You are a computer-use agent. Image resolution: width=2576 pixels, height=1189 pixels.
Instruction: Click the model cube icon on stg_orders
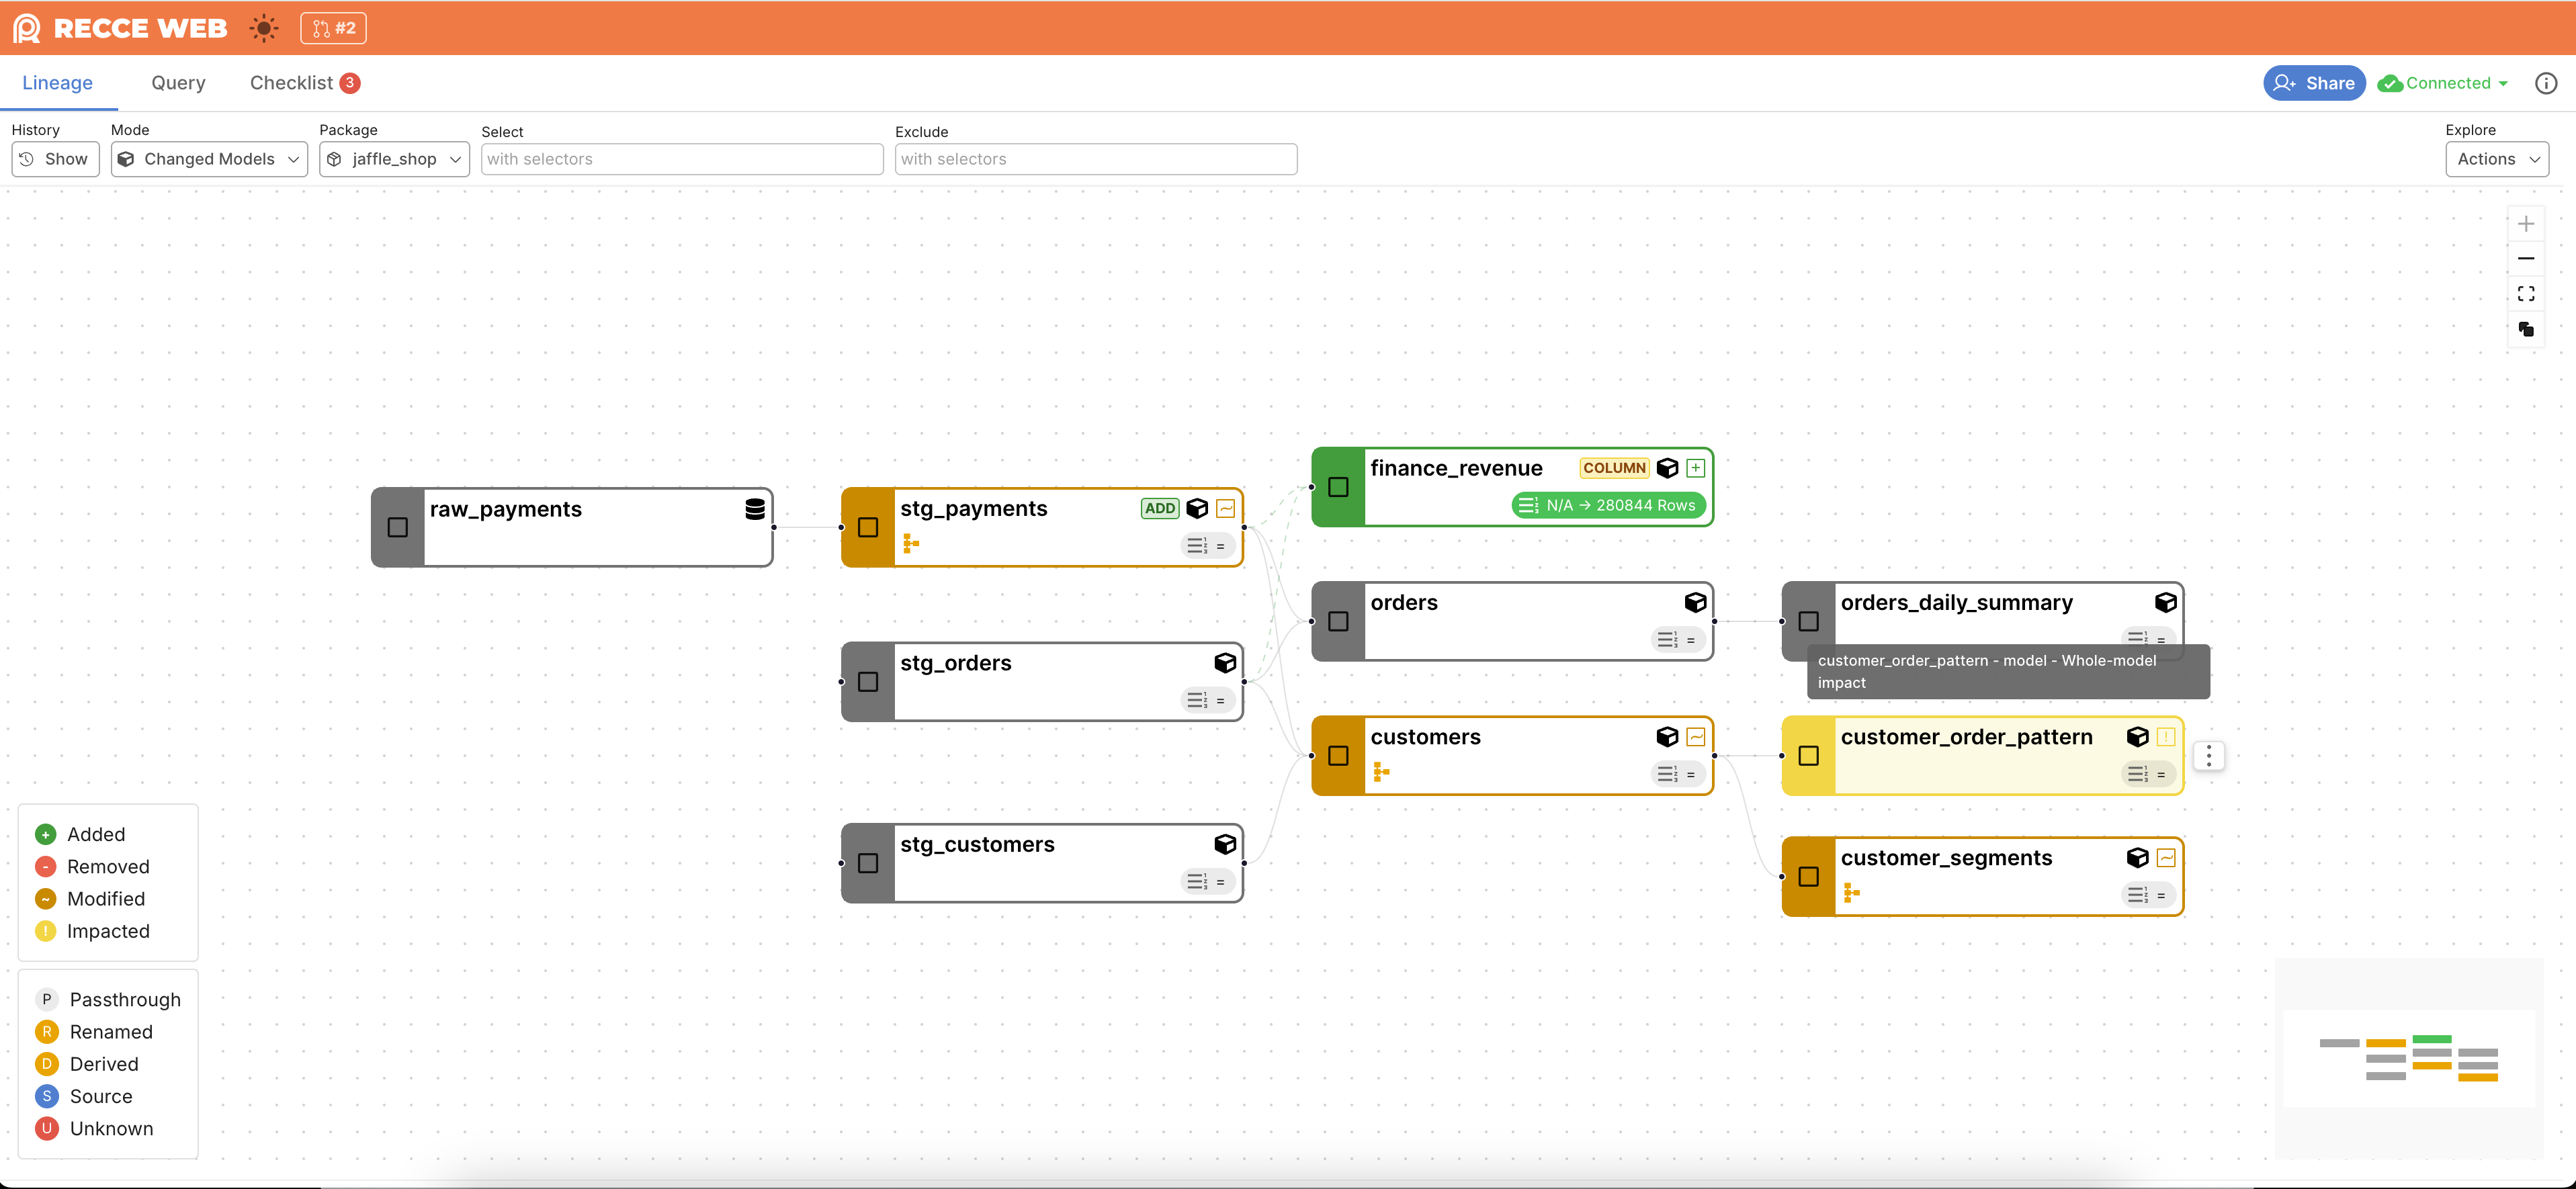[1225, 663]
